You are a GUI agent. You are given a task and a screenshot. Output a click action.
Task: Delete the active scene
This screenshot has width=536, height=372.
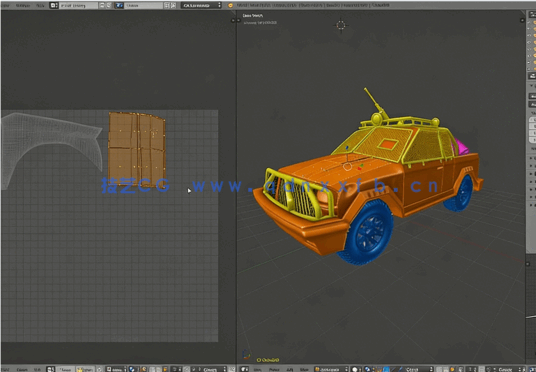(173, 5)
